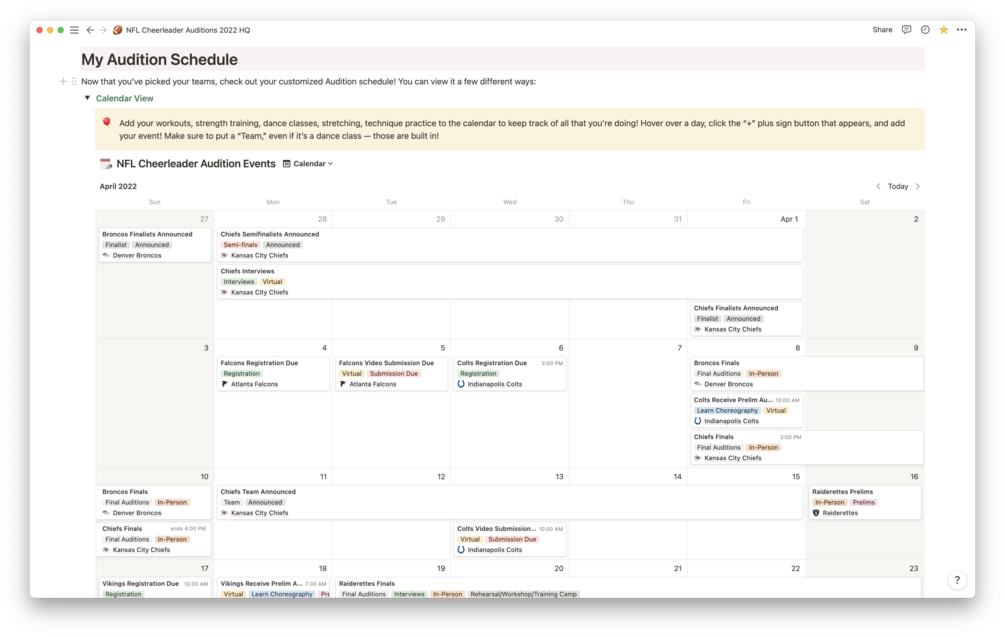Click Broncos icon on Broncos Finalists Announced
The width and height of the screenshot is (1005, 637).
click(106, 256)
